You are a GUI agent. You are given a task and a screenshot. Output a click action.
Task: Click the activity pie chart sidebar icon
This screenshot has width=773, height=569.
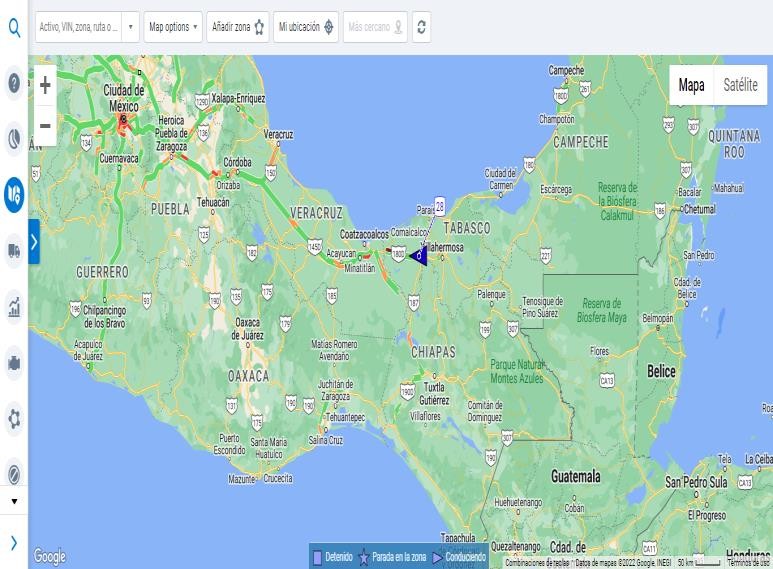click(14, 140)
